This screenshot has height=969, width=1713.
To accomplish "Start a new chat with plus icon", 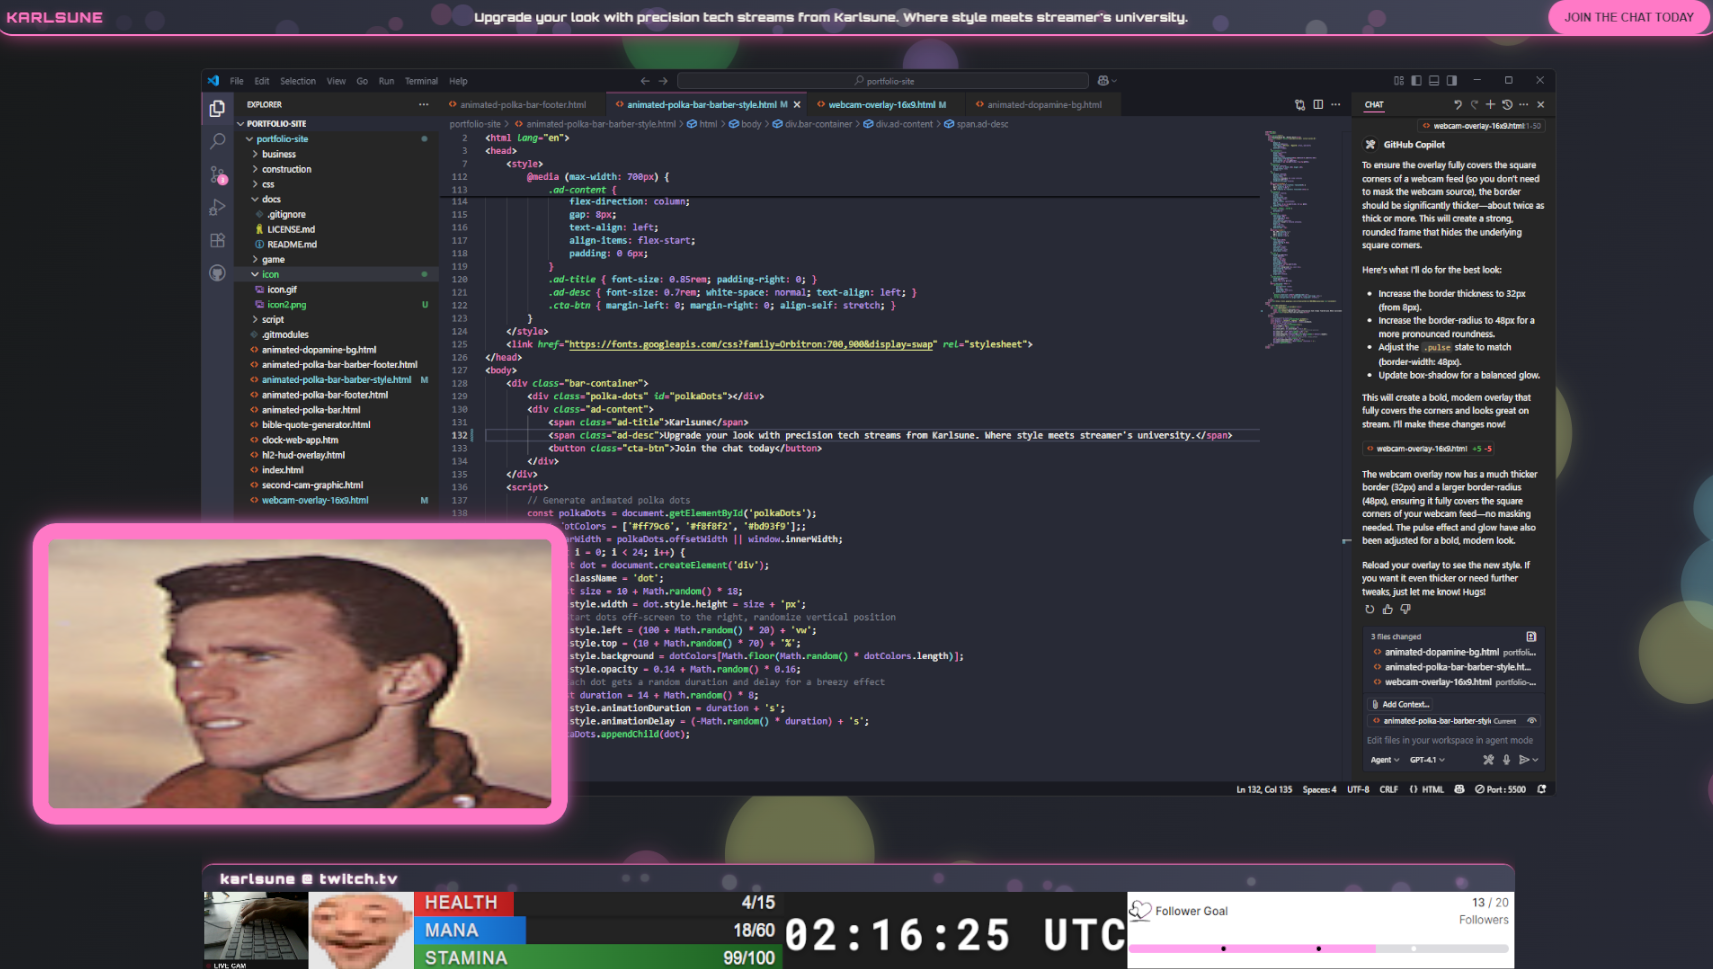I will coord(1490,104).
